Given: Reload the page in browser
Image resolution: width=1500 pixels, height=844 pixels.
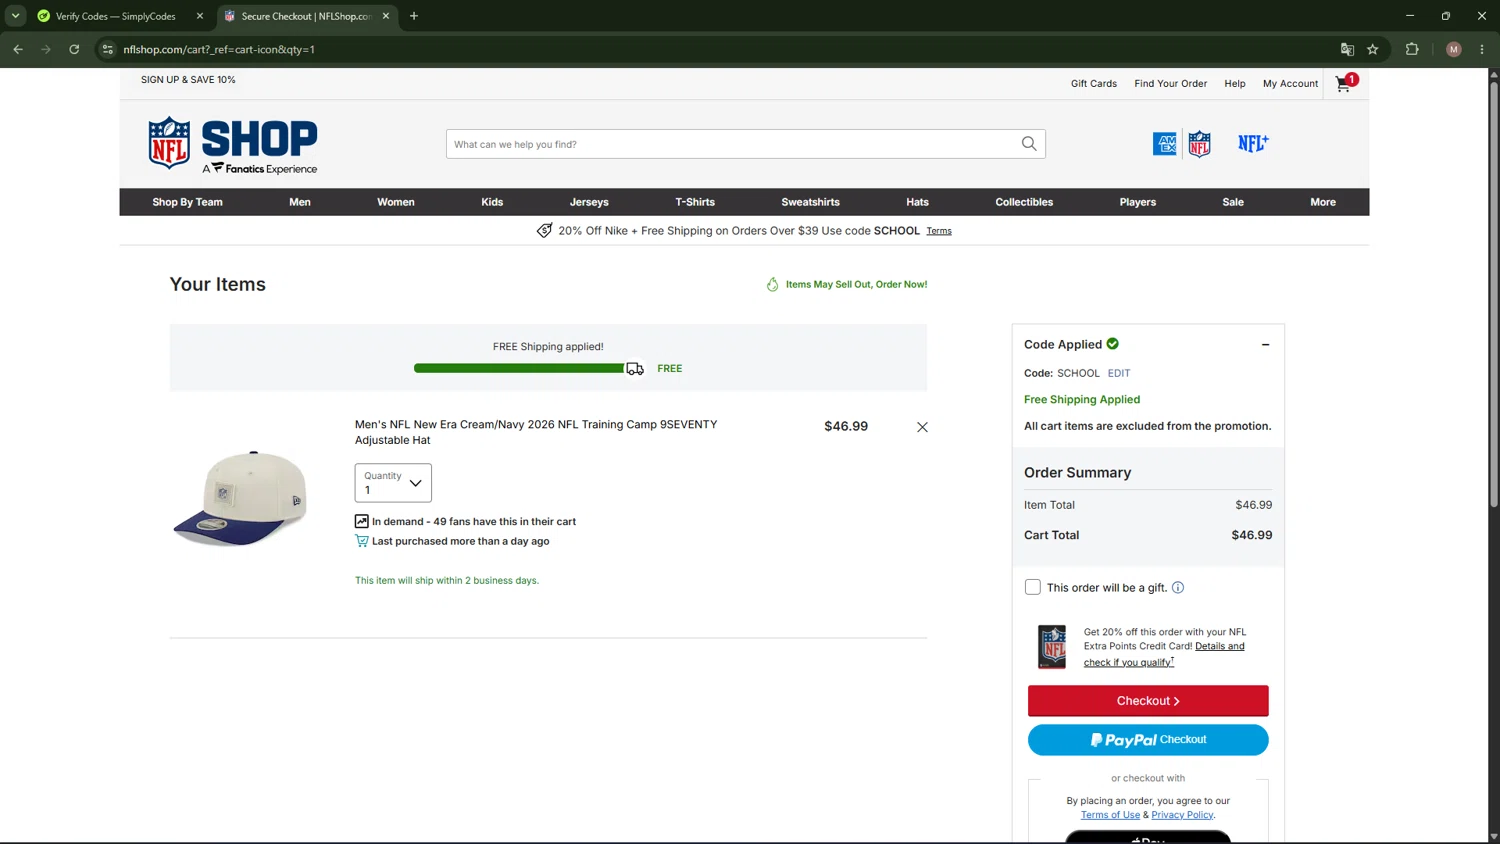Looking at the screenshot, I should click(x=74, y=49).
